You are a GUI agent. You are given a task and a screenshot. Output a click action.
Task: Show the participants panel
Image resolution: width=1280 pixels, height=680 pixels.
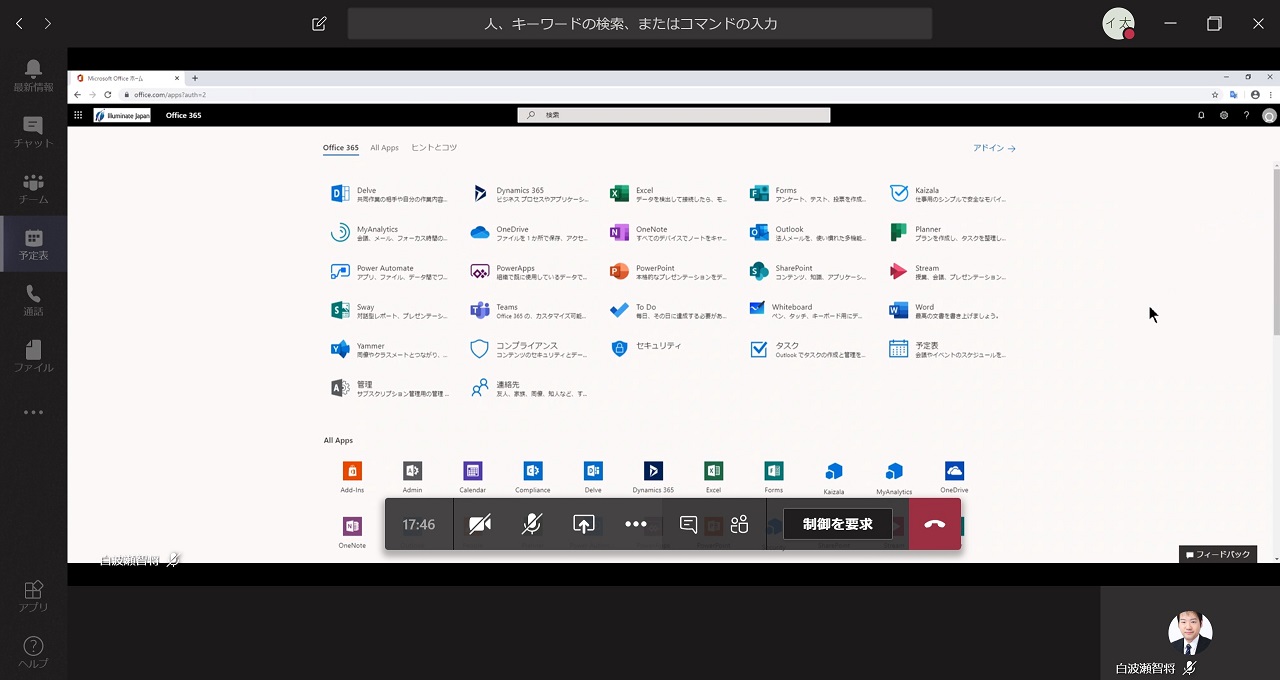coord(740,524)
